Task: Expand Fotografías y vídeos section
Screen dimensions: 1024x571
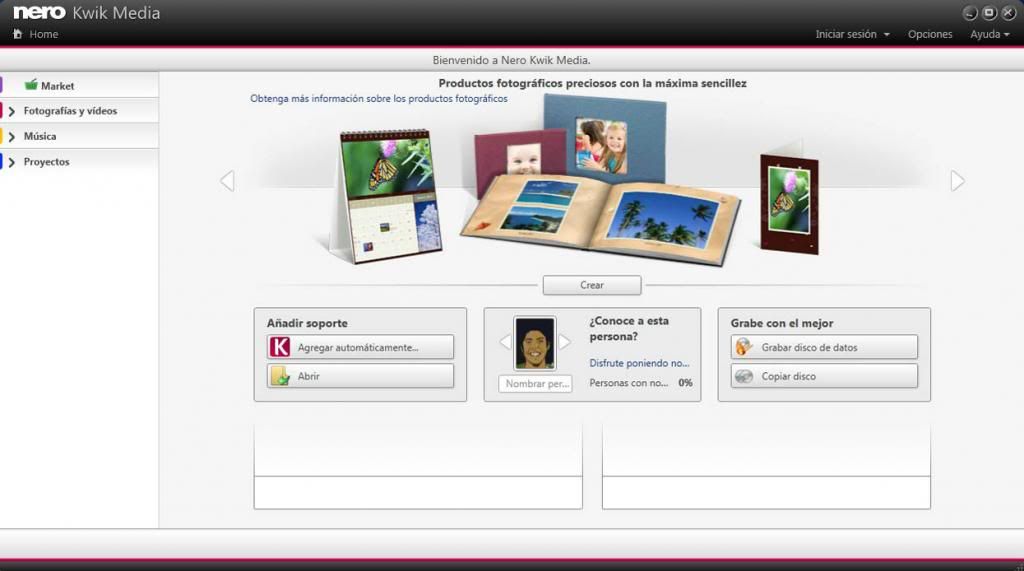Action: pos(11,111)
